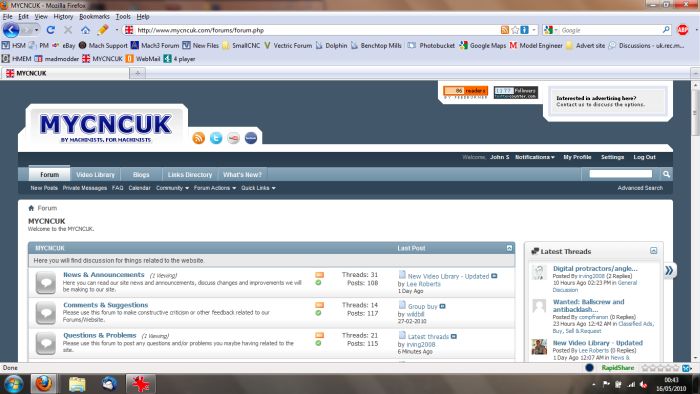Open the Quick Links dropdown
The height and width of the screenshot is (394, 700).
[x=258, y=188]
